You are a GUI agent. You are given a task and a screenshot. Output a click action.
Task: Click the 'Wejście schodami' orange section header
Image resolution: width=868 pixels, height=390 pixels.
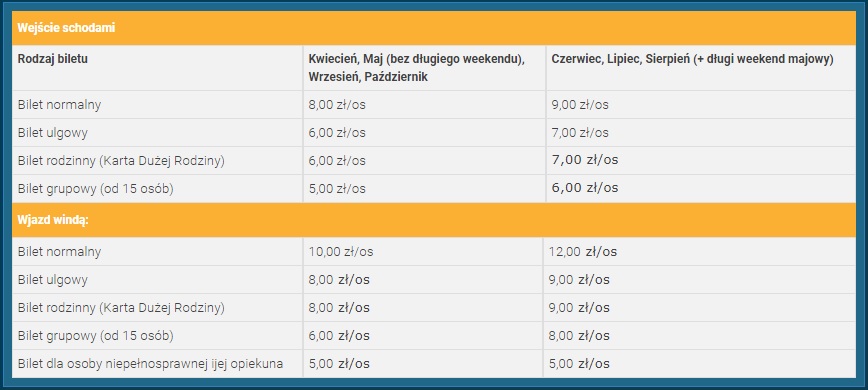(433, 28)
